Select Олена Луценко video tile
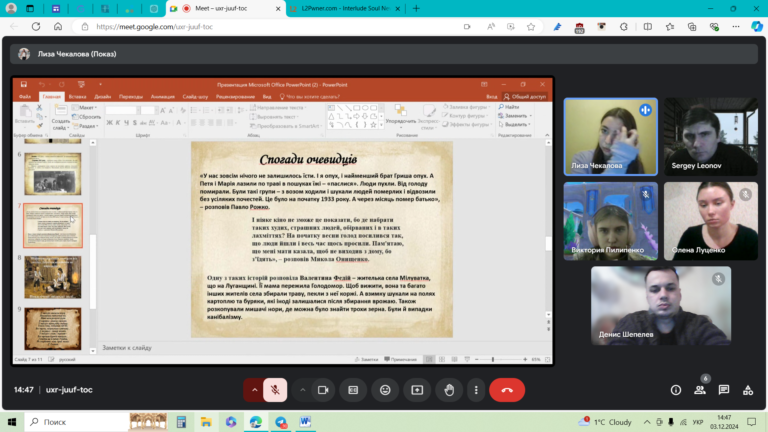This screenshot has height=432, width=768. click(711, 221)
